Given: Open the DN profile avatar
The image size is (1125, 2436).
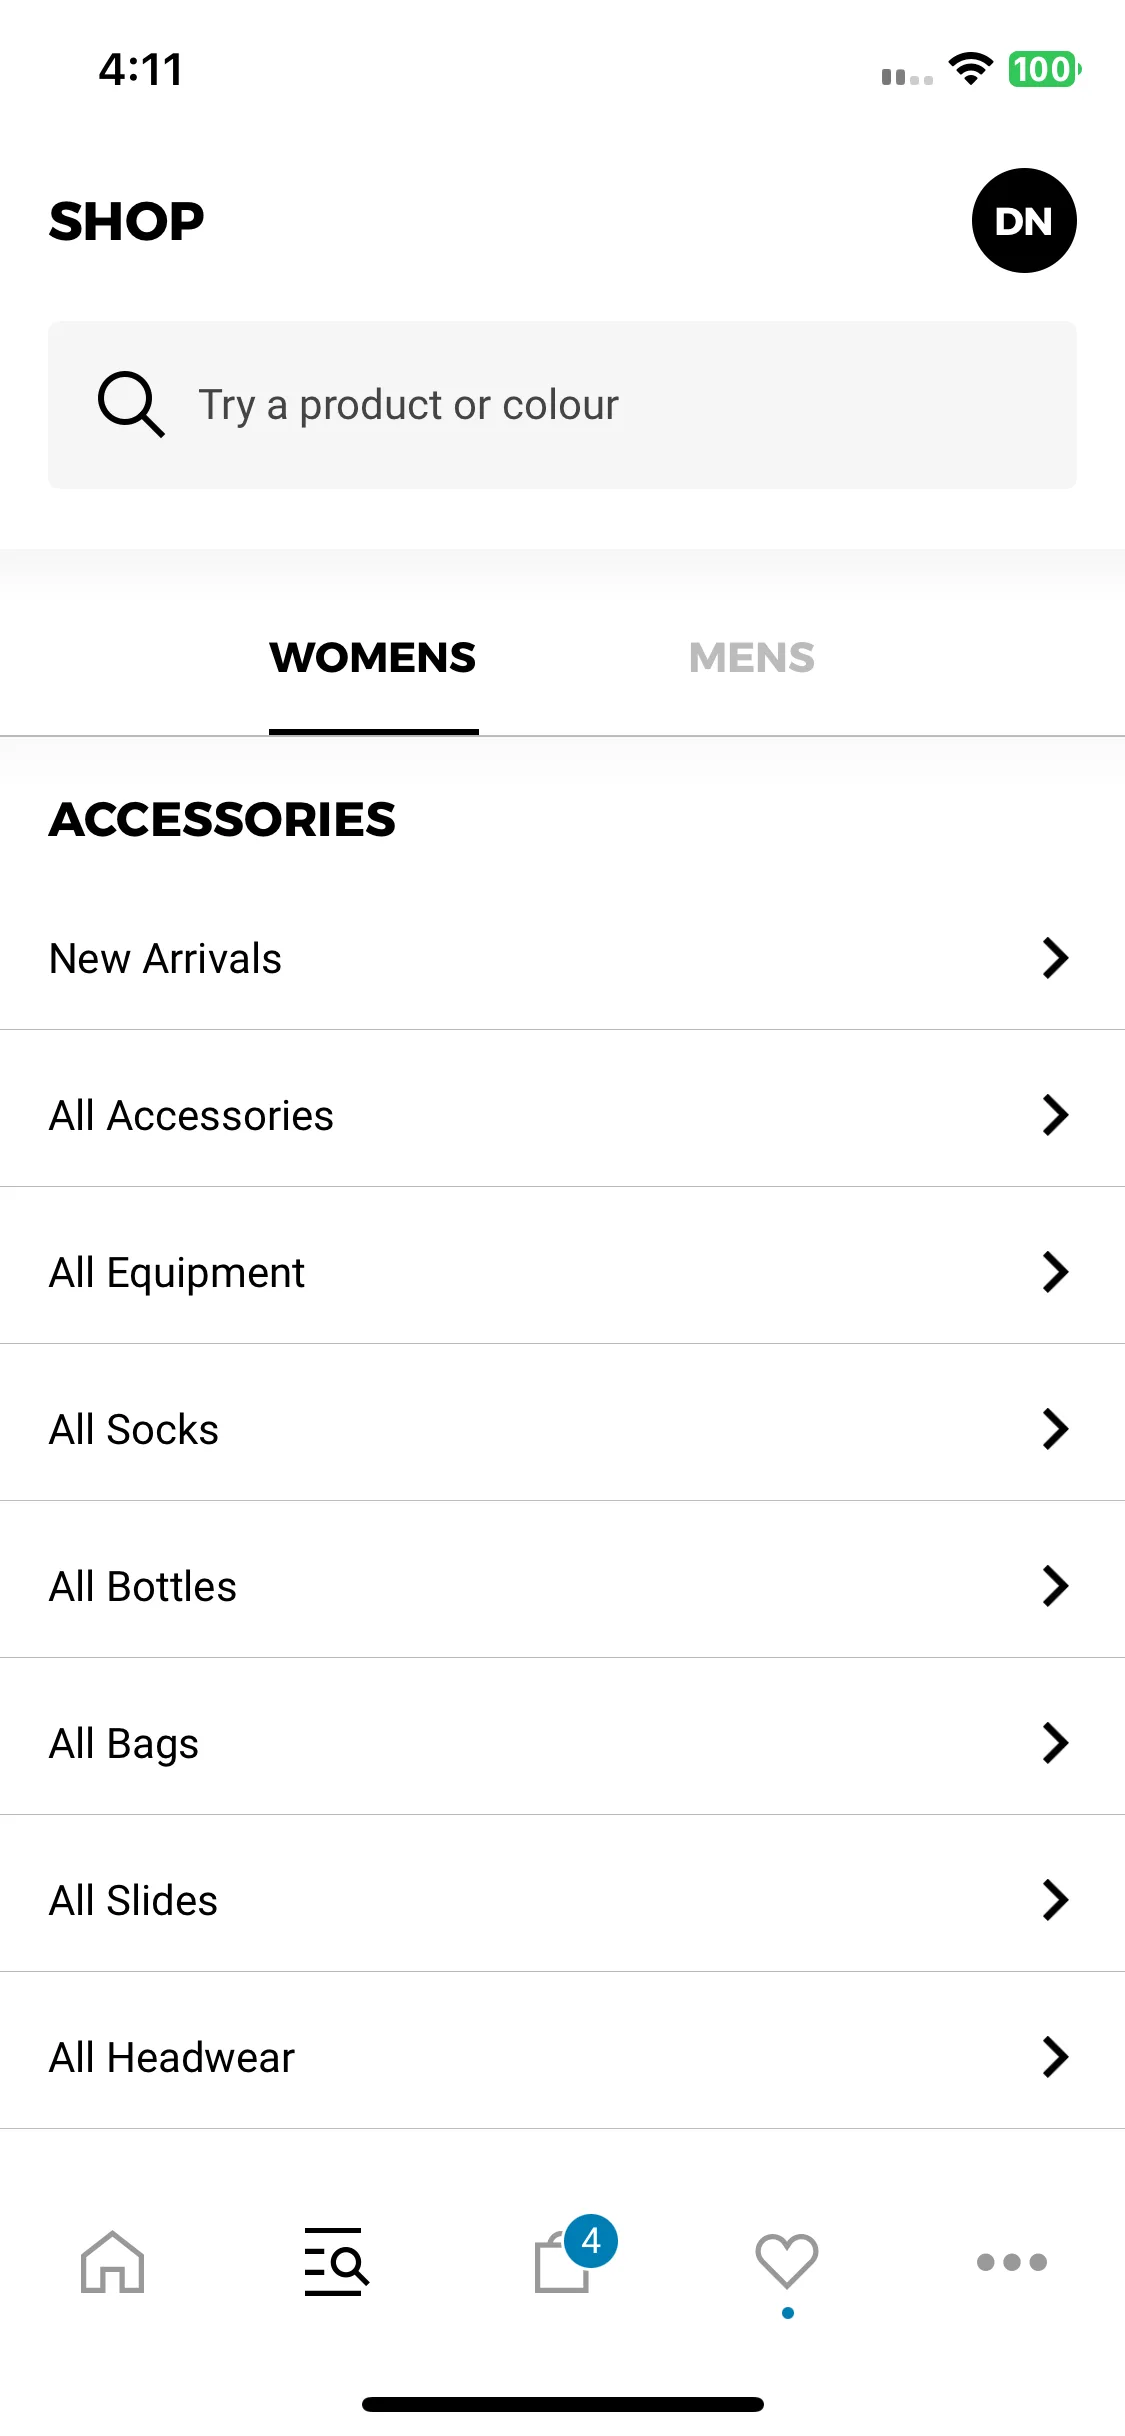Looking at the screenshot, I should click(1024, 220).
